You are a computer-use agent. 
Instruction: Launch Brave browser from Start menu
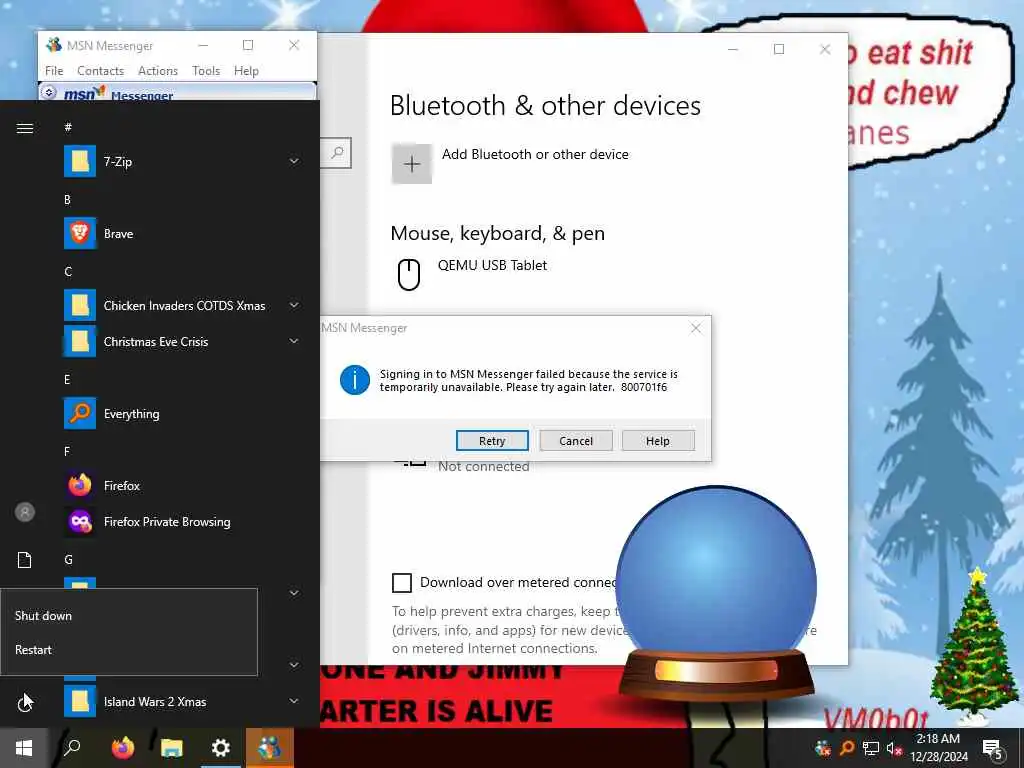point(182,234)
